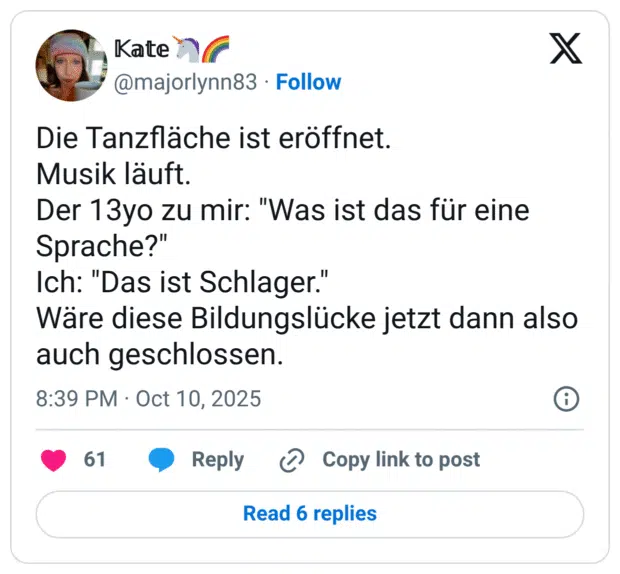Click the 61 likes count
The width and height of the screenshot is (620, 574).
coord(95,460)
